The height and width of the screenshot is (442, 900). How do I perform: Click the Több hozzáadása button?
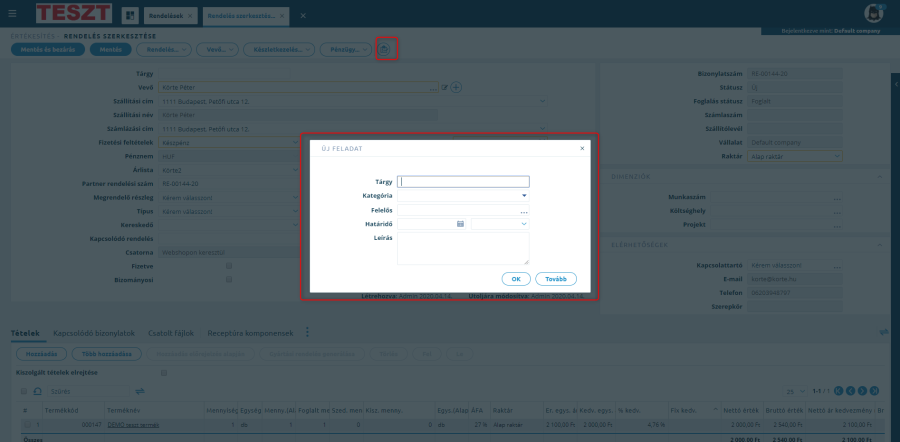pos(107,354)
